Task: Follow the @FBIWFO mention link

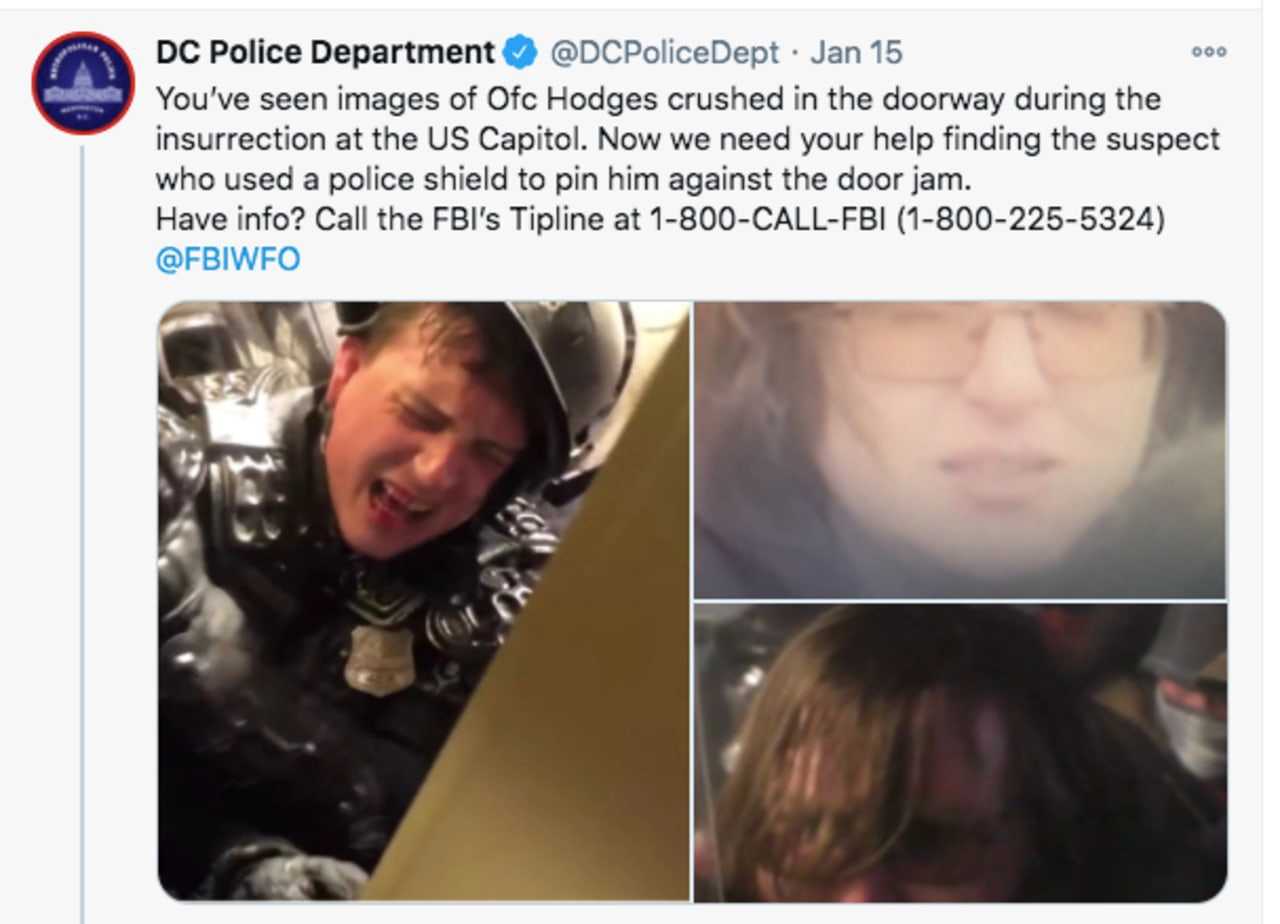Action: (x=228, y=260)
